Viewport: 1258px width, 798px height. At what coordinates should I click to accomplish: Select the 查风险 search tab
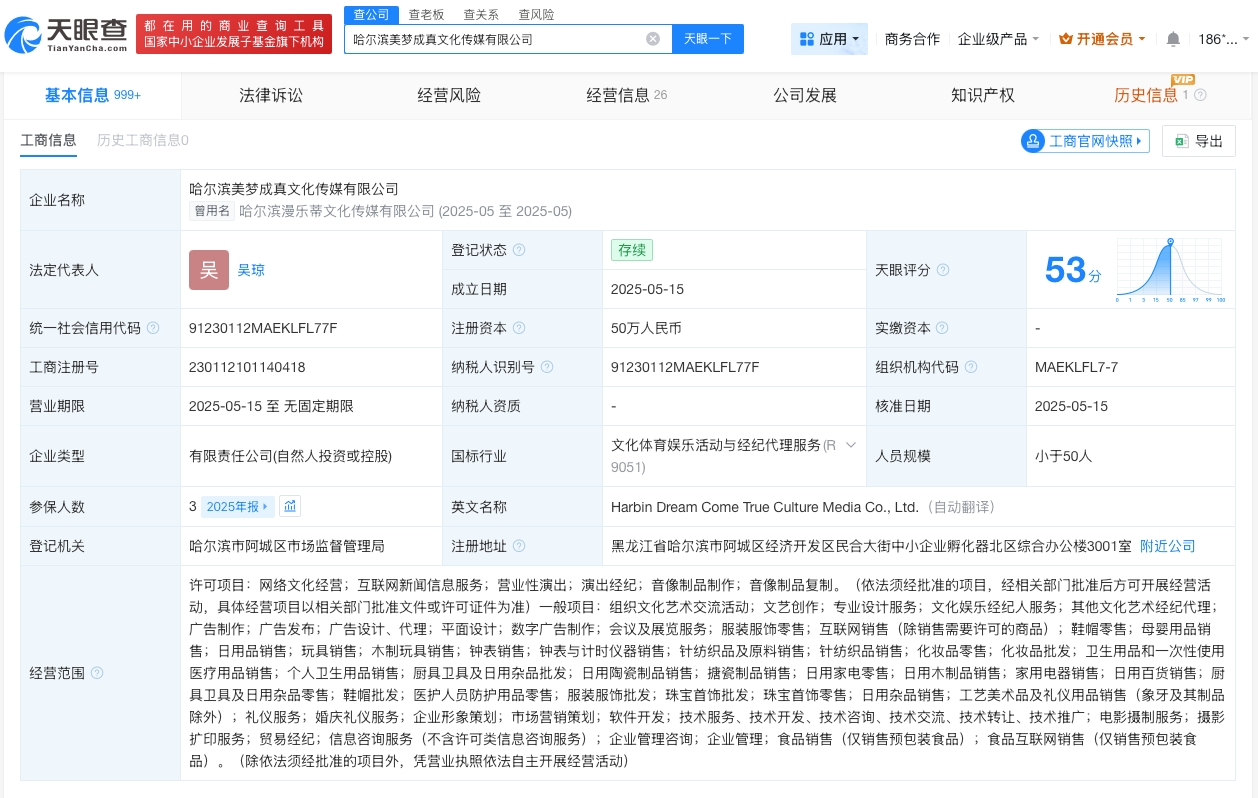click(536, 14)
